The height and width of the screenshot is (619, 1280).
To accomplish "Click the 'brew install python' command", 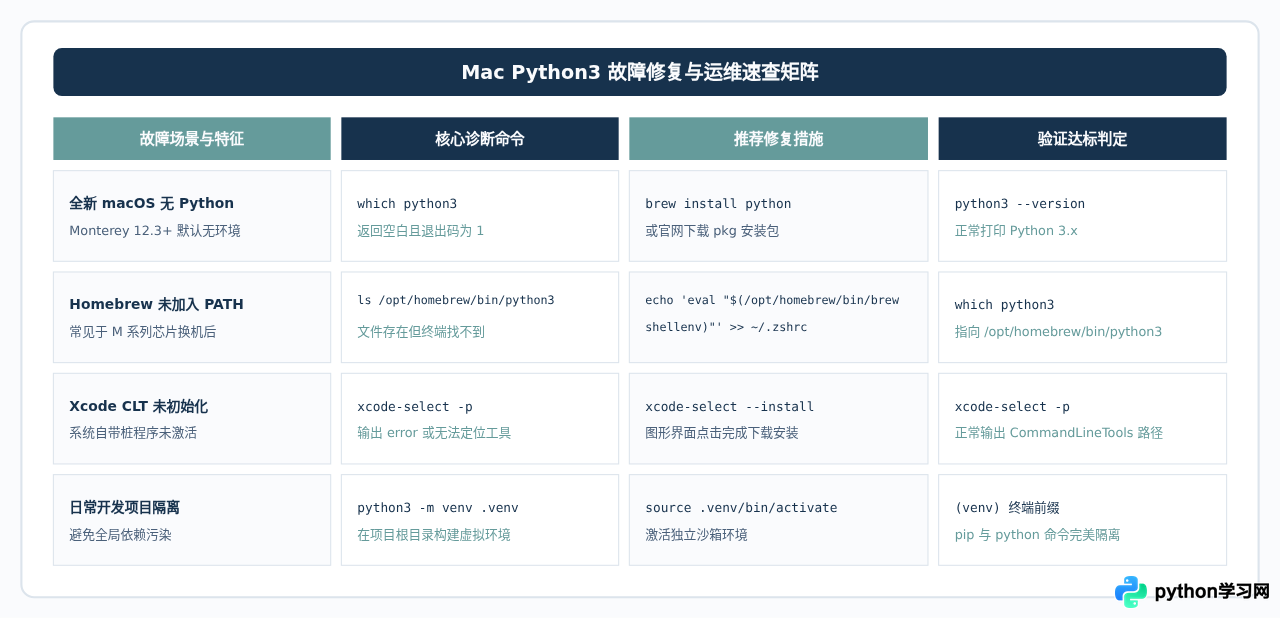I will [718, 204].
